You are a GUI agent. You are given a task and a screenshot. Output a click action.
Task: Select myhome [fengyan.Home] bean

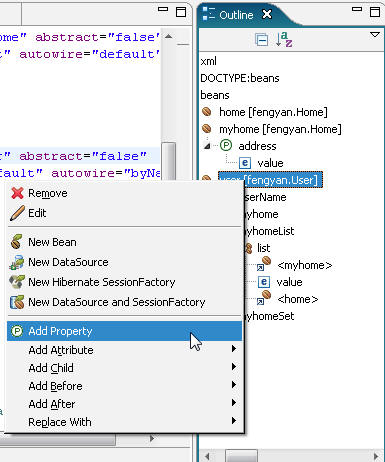280,129
